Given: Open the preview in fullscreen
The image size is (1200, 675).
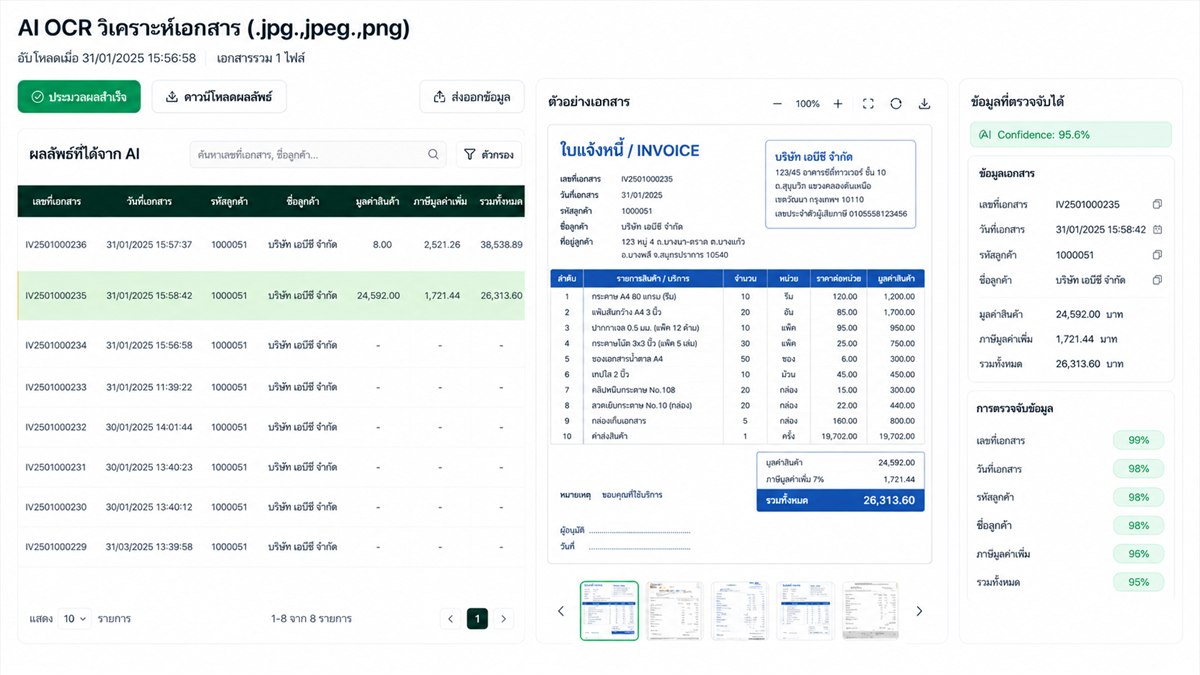Looking at the screenshot, I should [868, 104].
